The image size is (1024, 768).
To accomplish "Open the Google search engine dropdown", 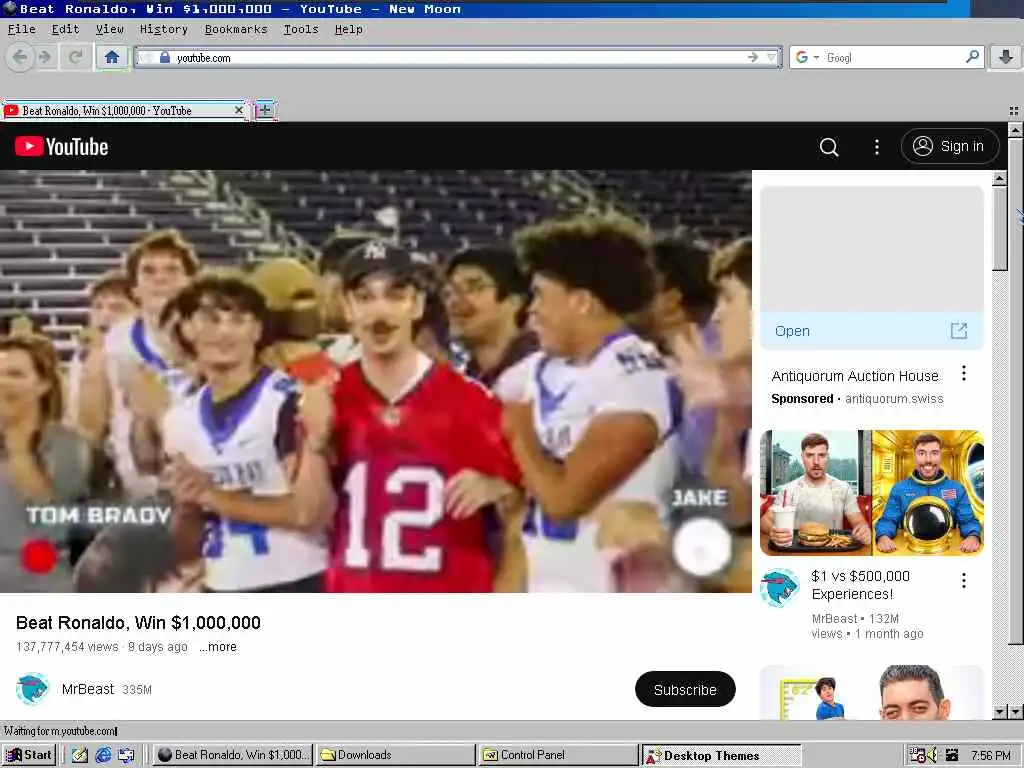I will (x=807, y=57).
